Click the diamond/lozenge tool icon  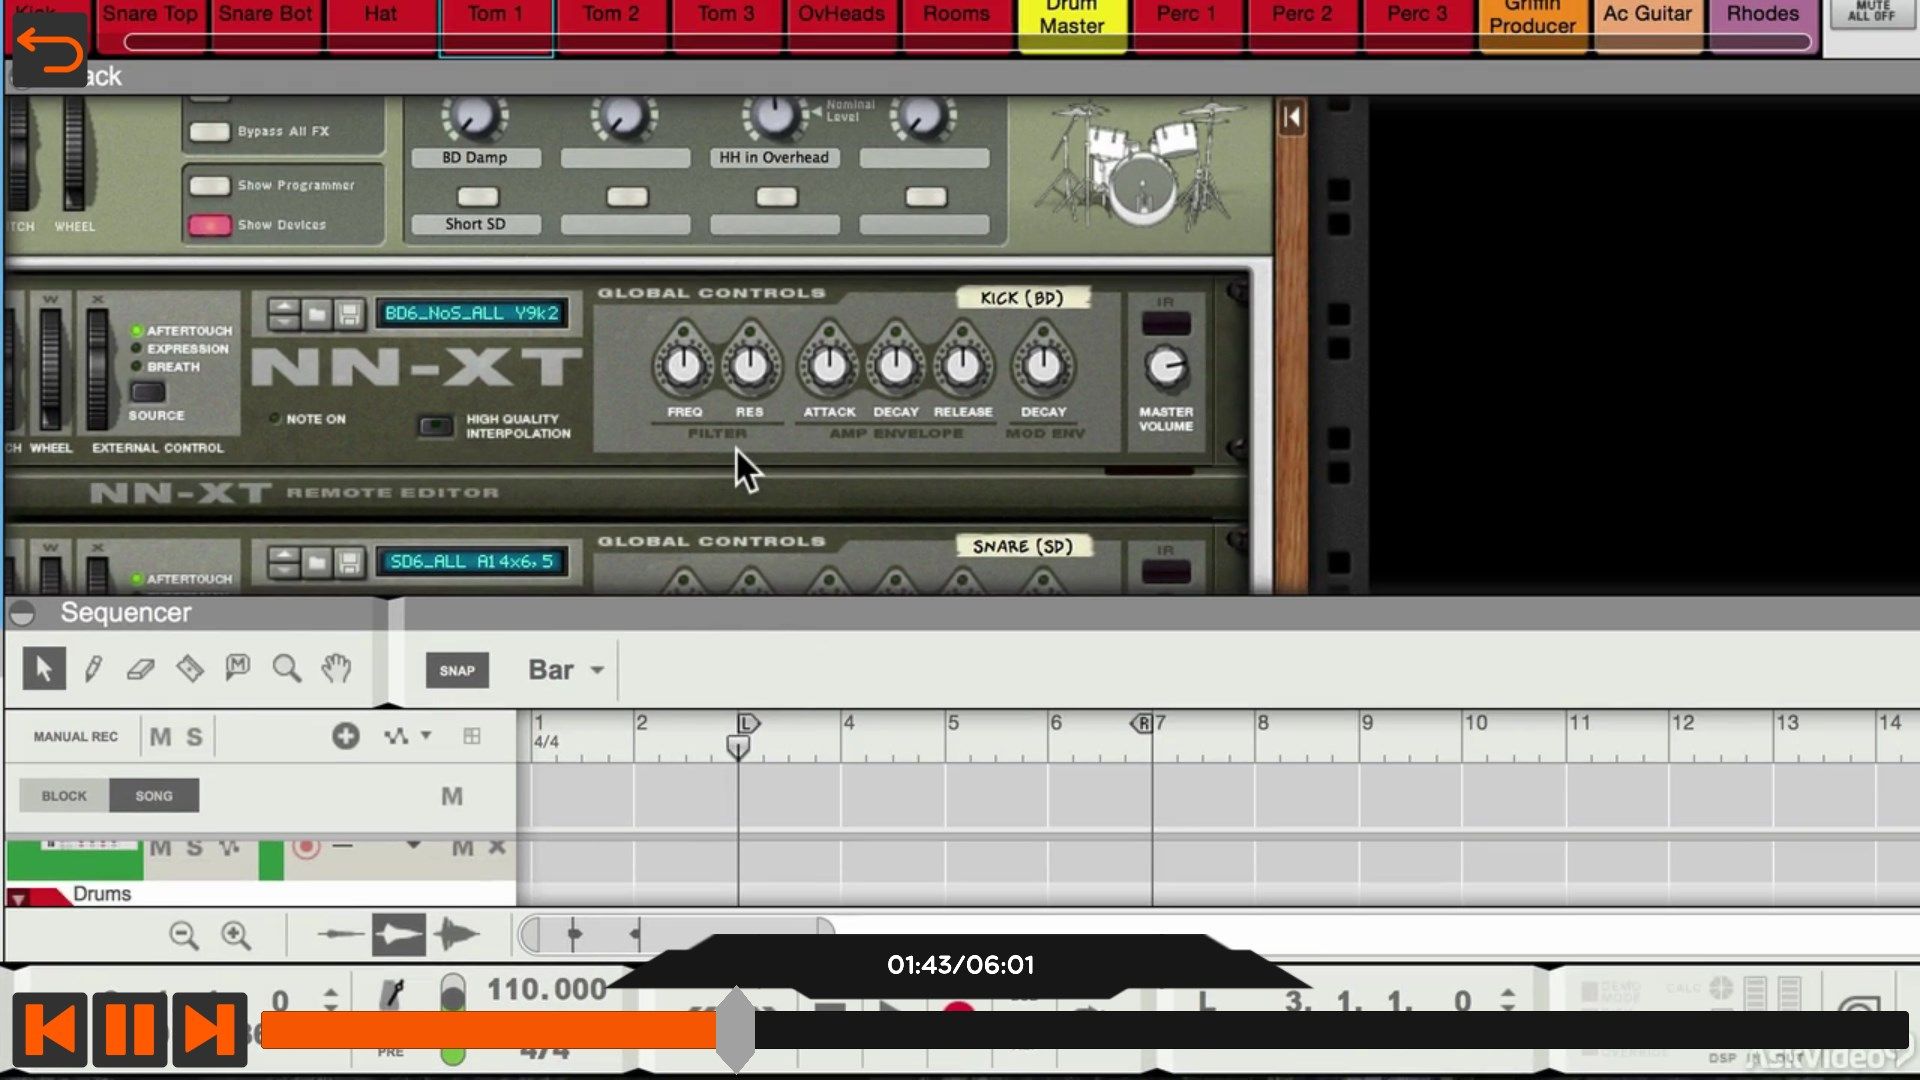coord(189,667)
